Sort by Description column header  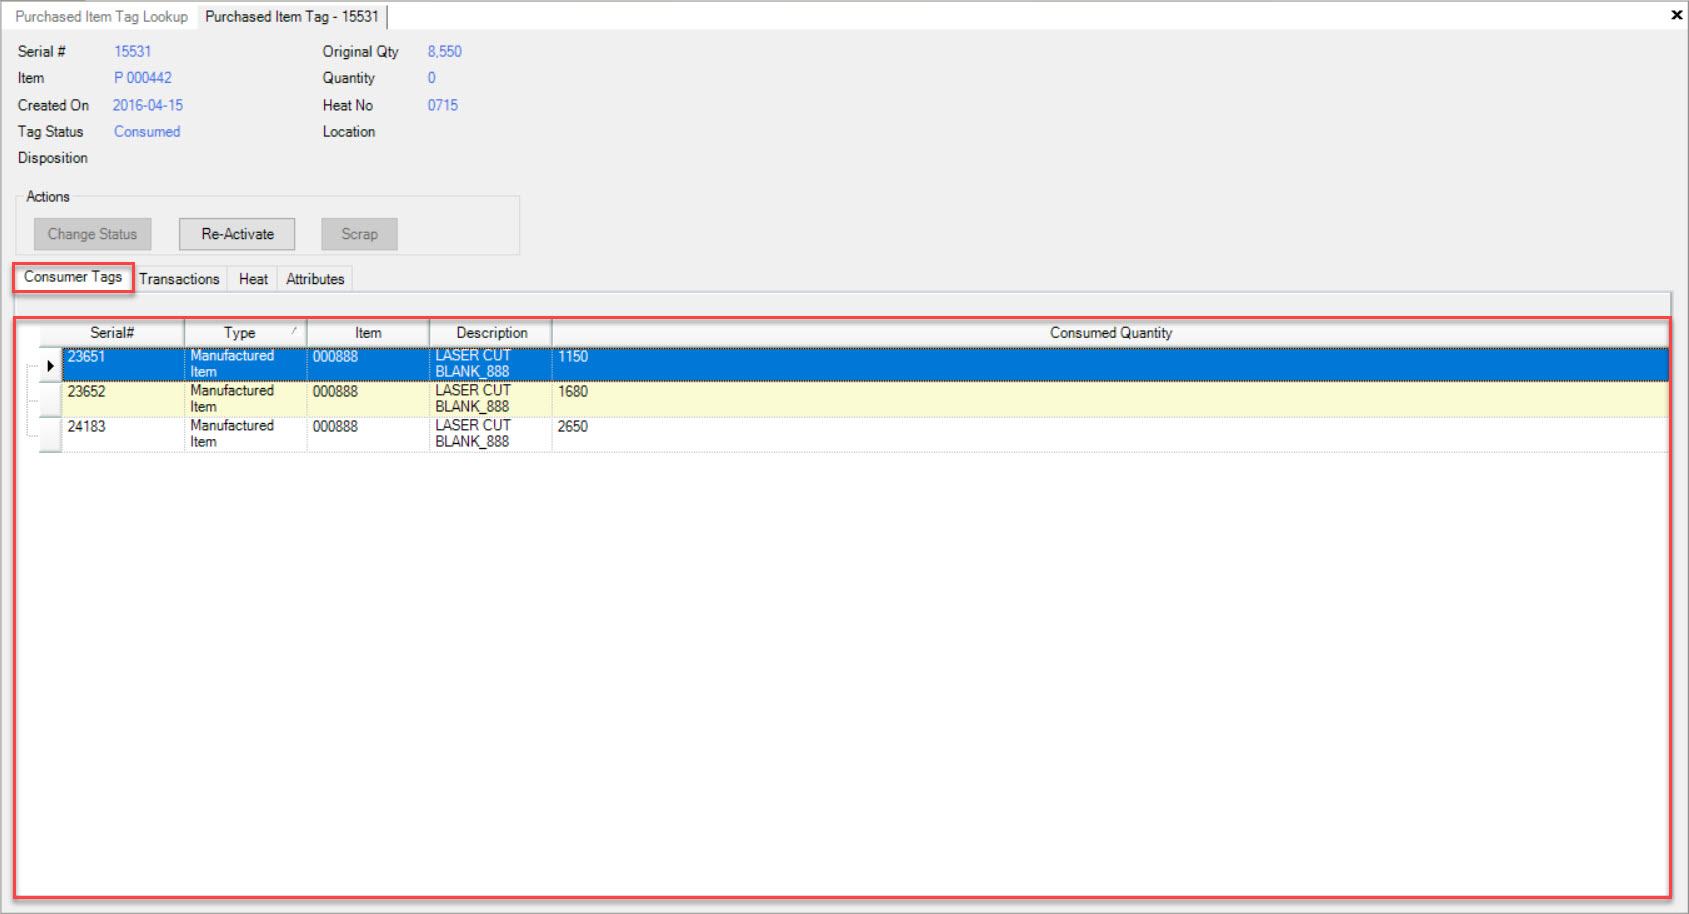(491, 333)
